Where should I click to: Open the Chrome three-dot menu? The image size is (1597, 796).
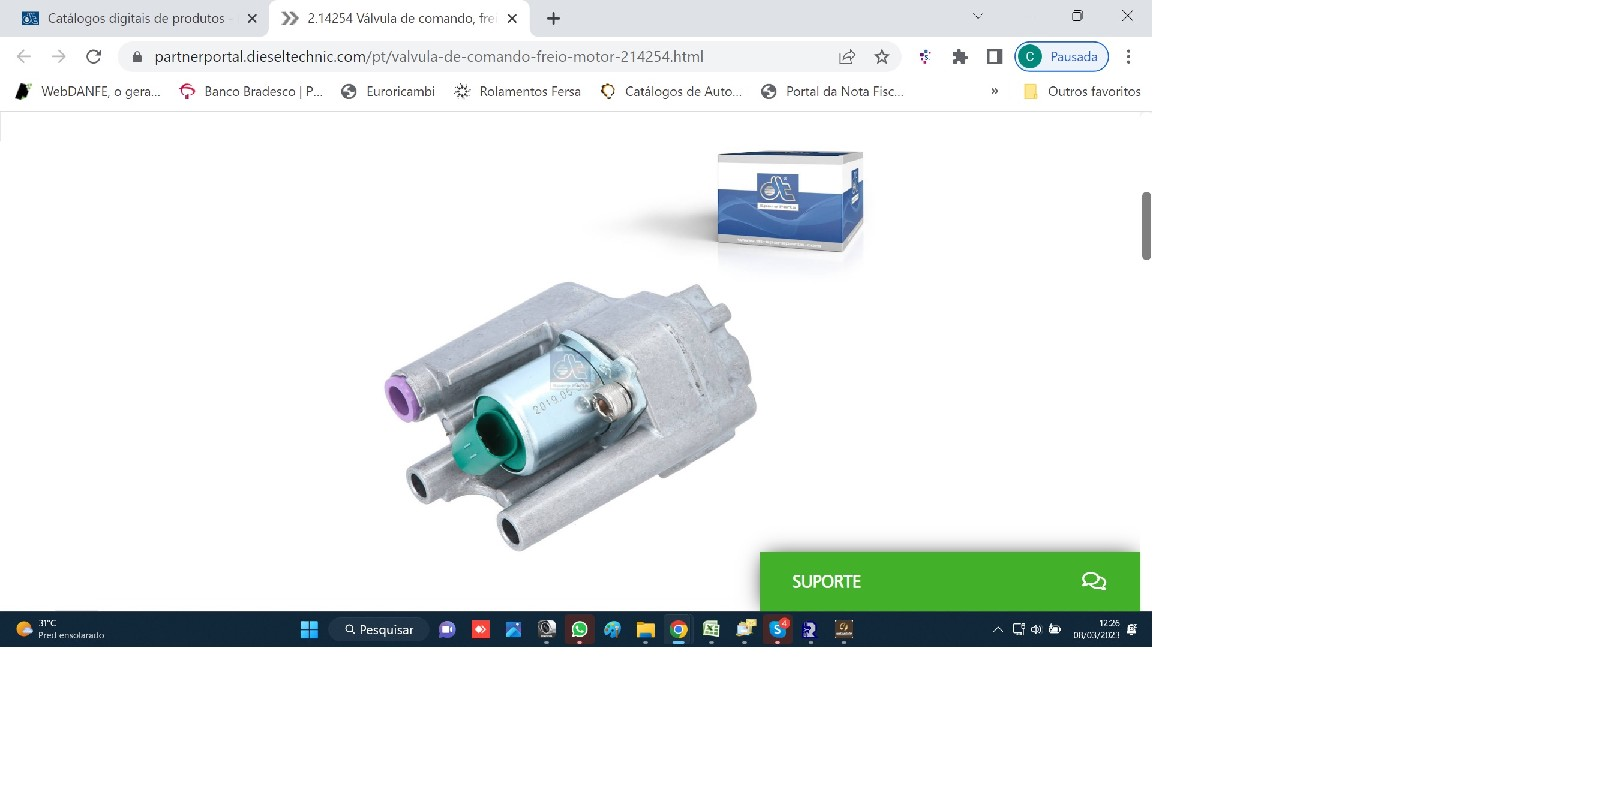coord(1128,57)
